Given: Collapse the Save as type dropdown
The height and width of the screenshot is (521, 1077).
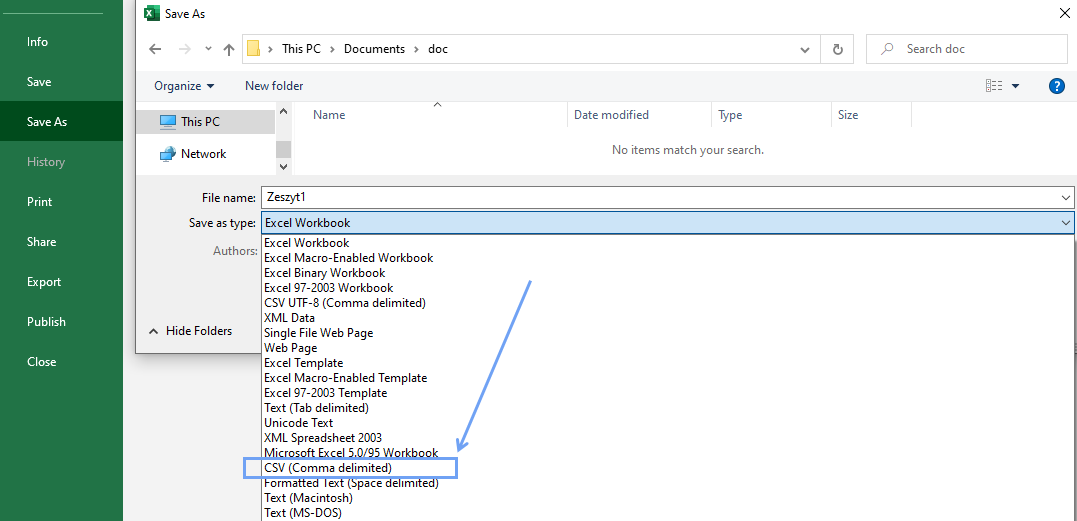Looking at the screenshot, I should point(1065,223).
